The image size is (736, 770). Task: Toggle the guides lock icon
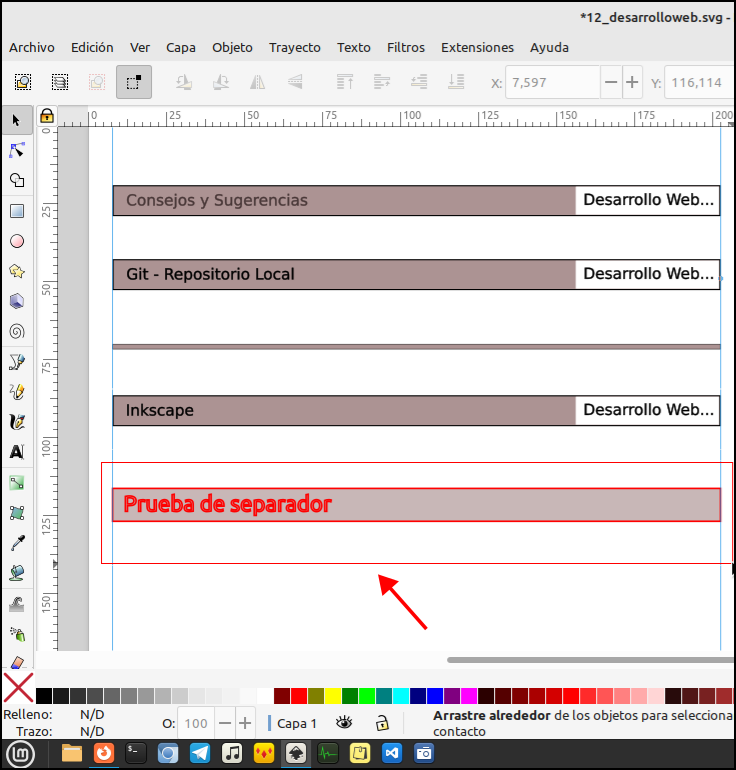coord(47,116)
